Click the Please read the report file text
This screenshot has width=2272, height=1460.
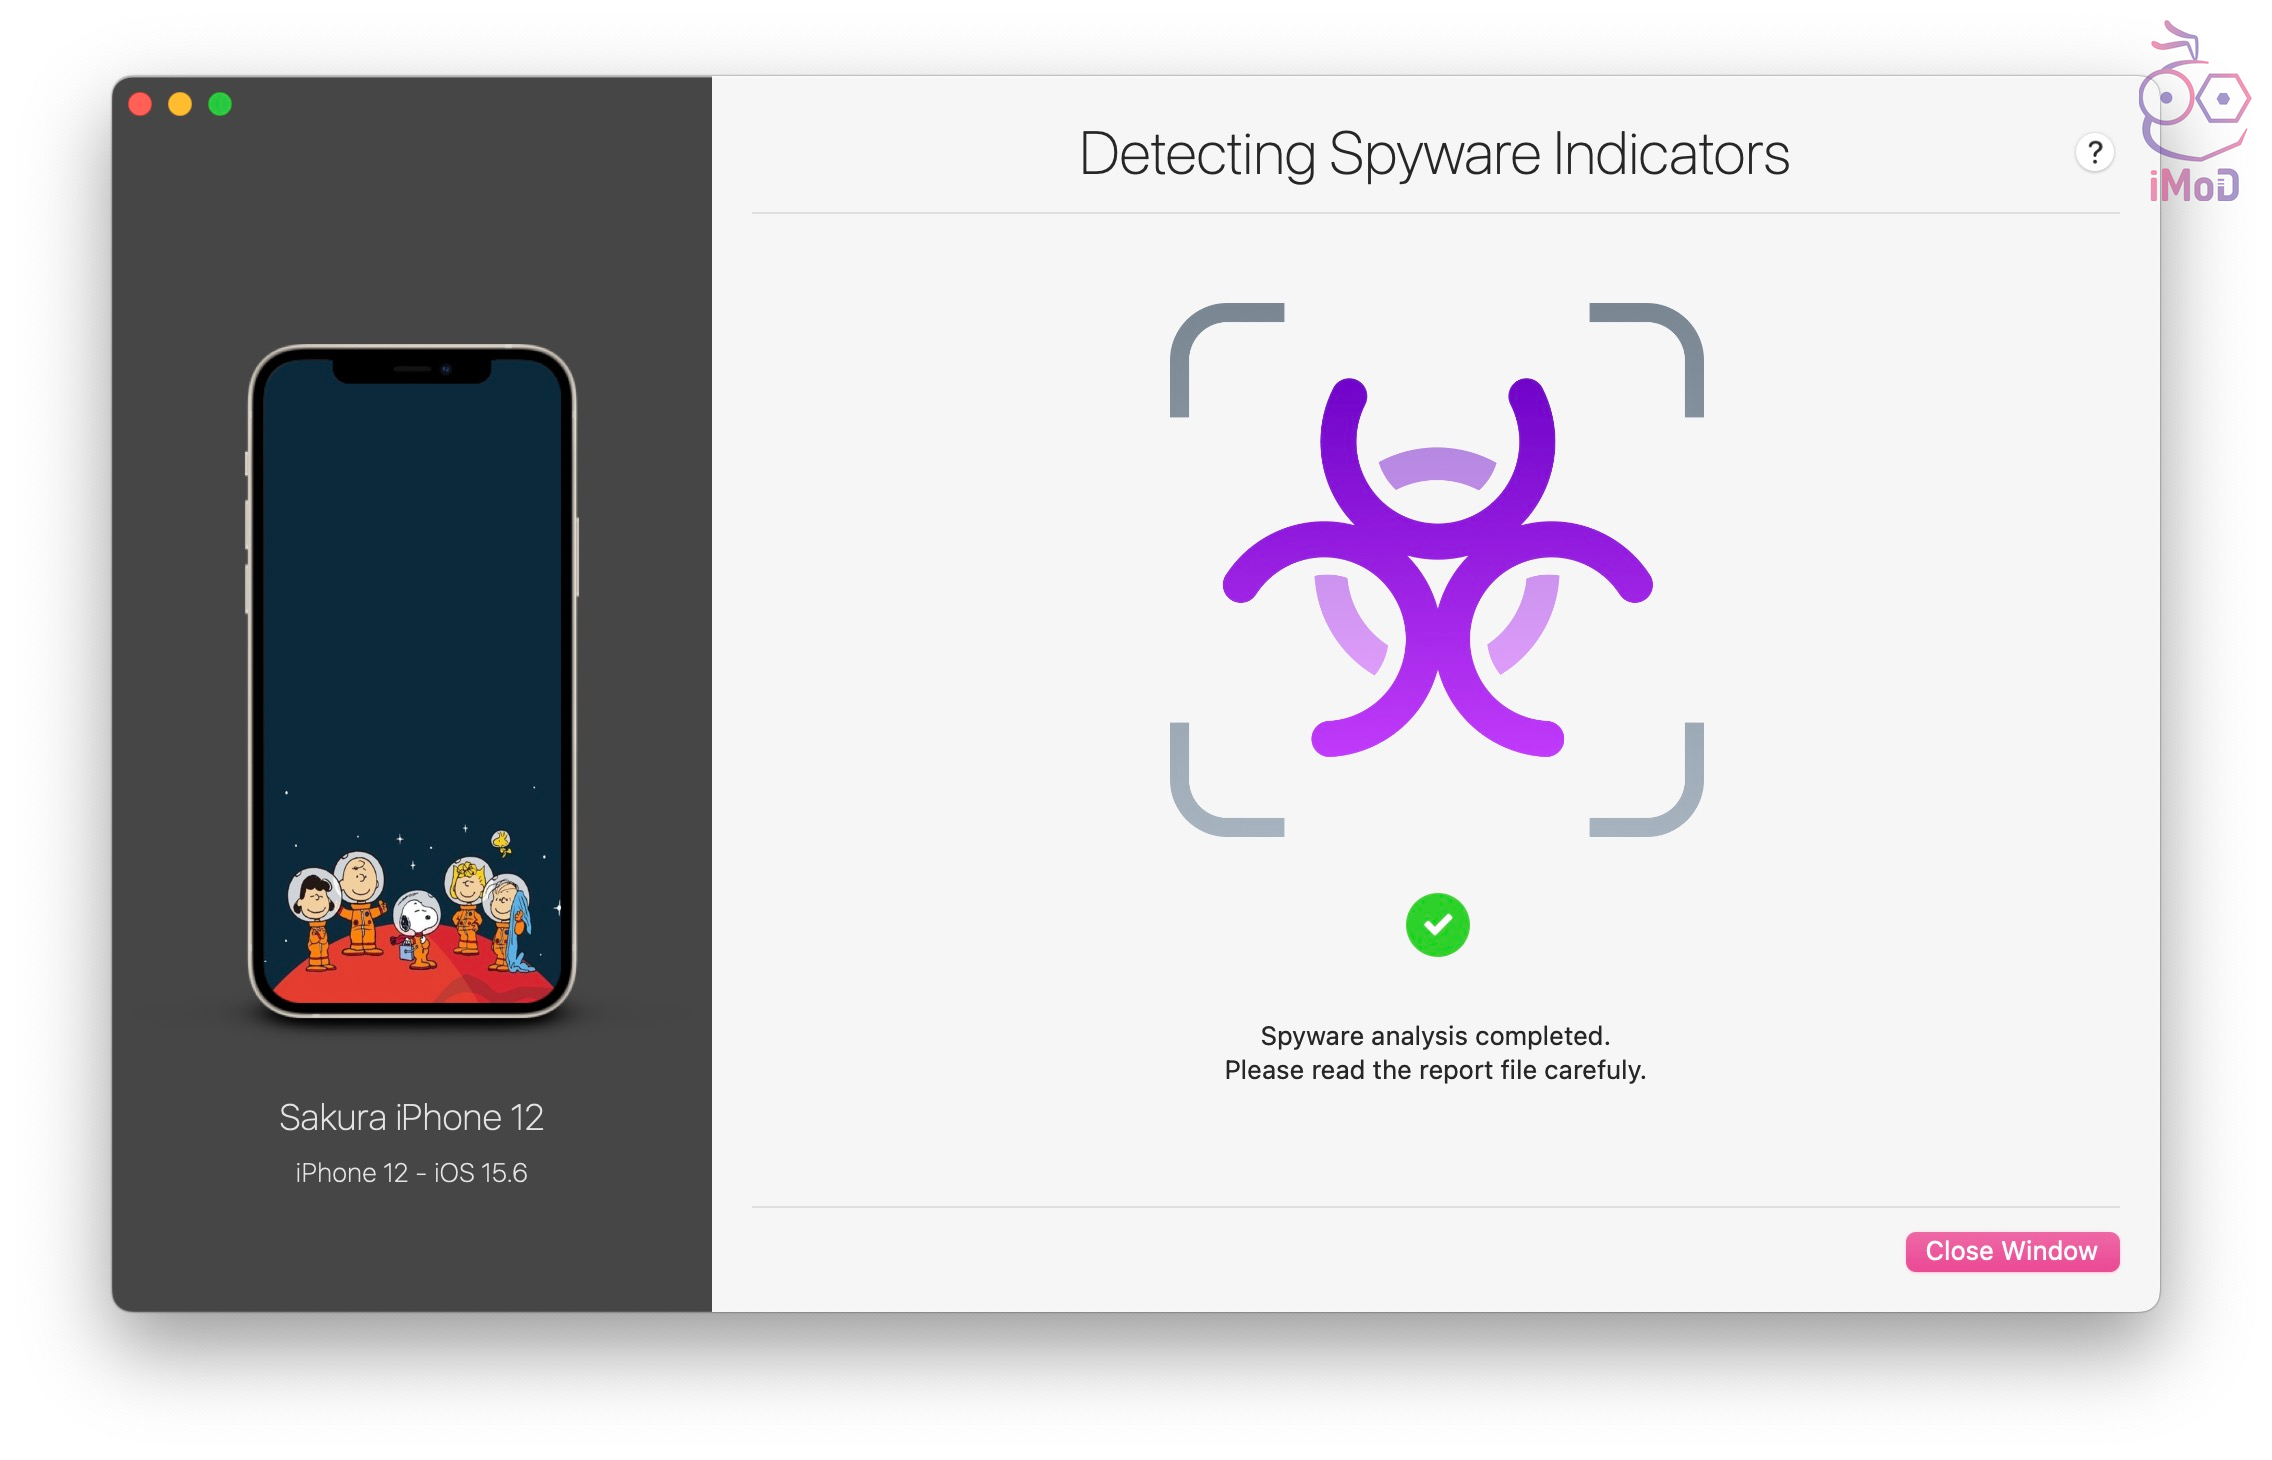point(1435,1070)
